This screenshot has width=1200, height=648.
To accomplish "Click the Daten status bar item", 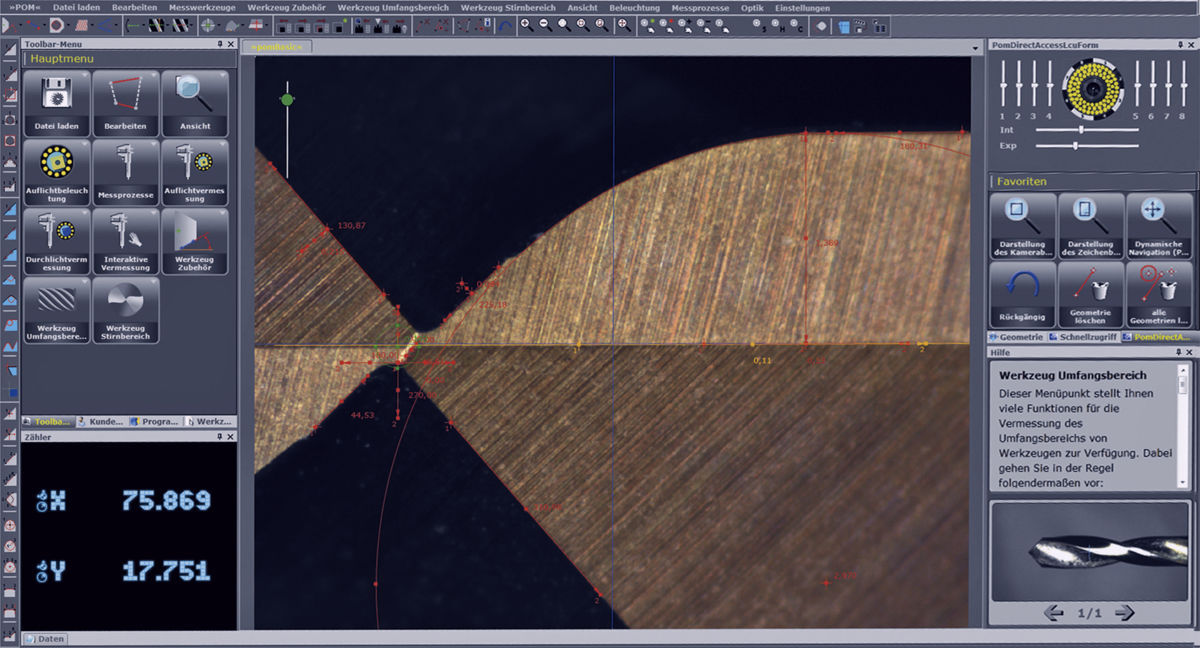I will tap(44, 638).
